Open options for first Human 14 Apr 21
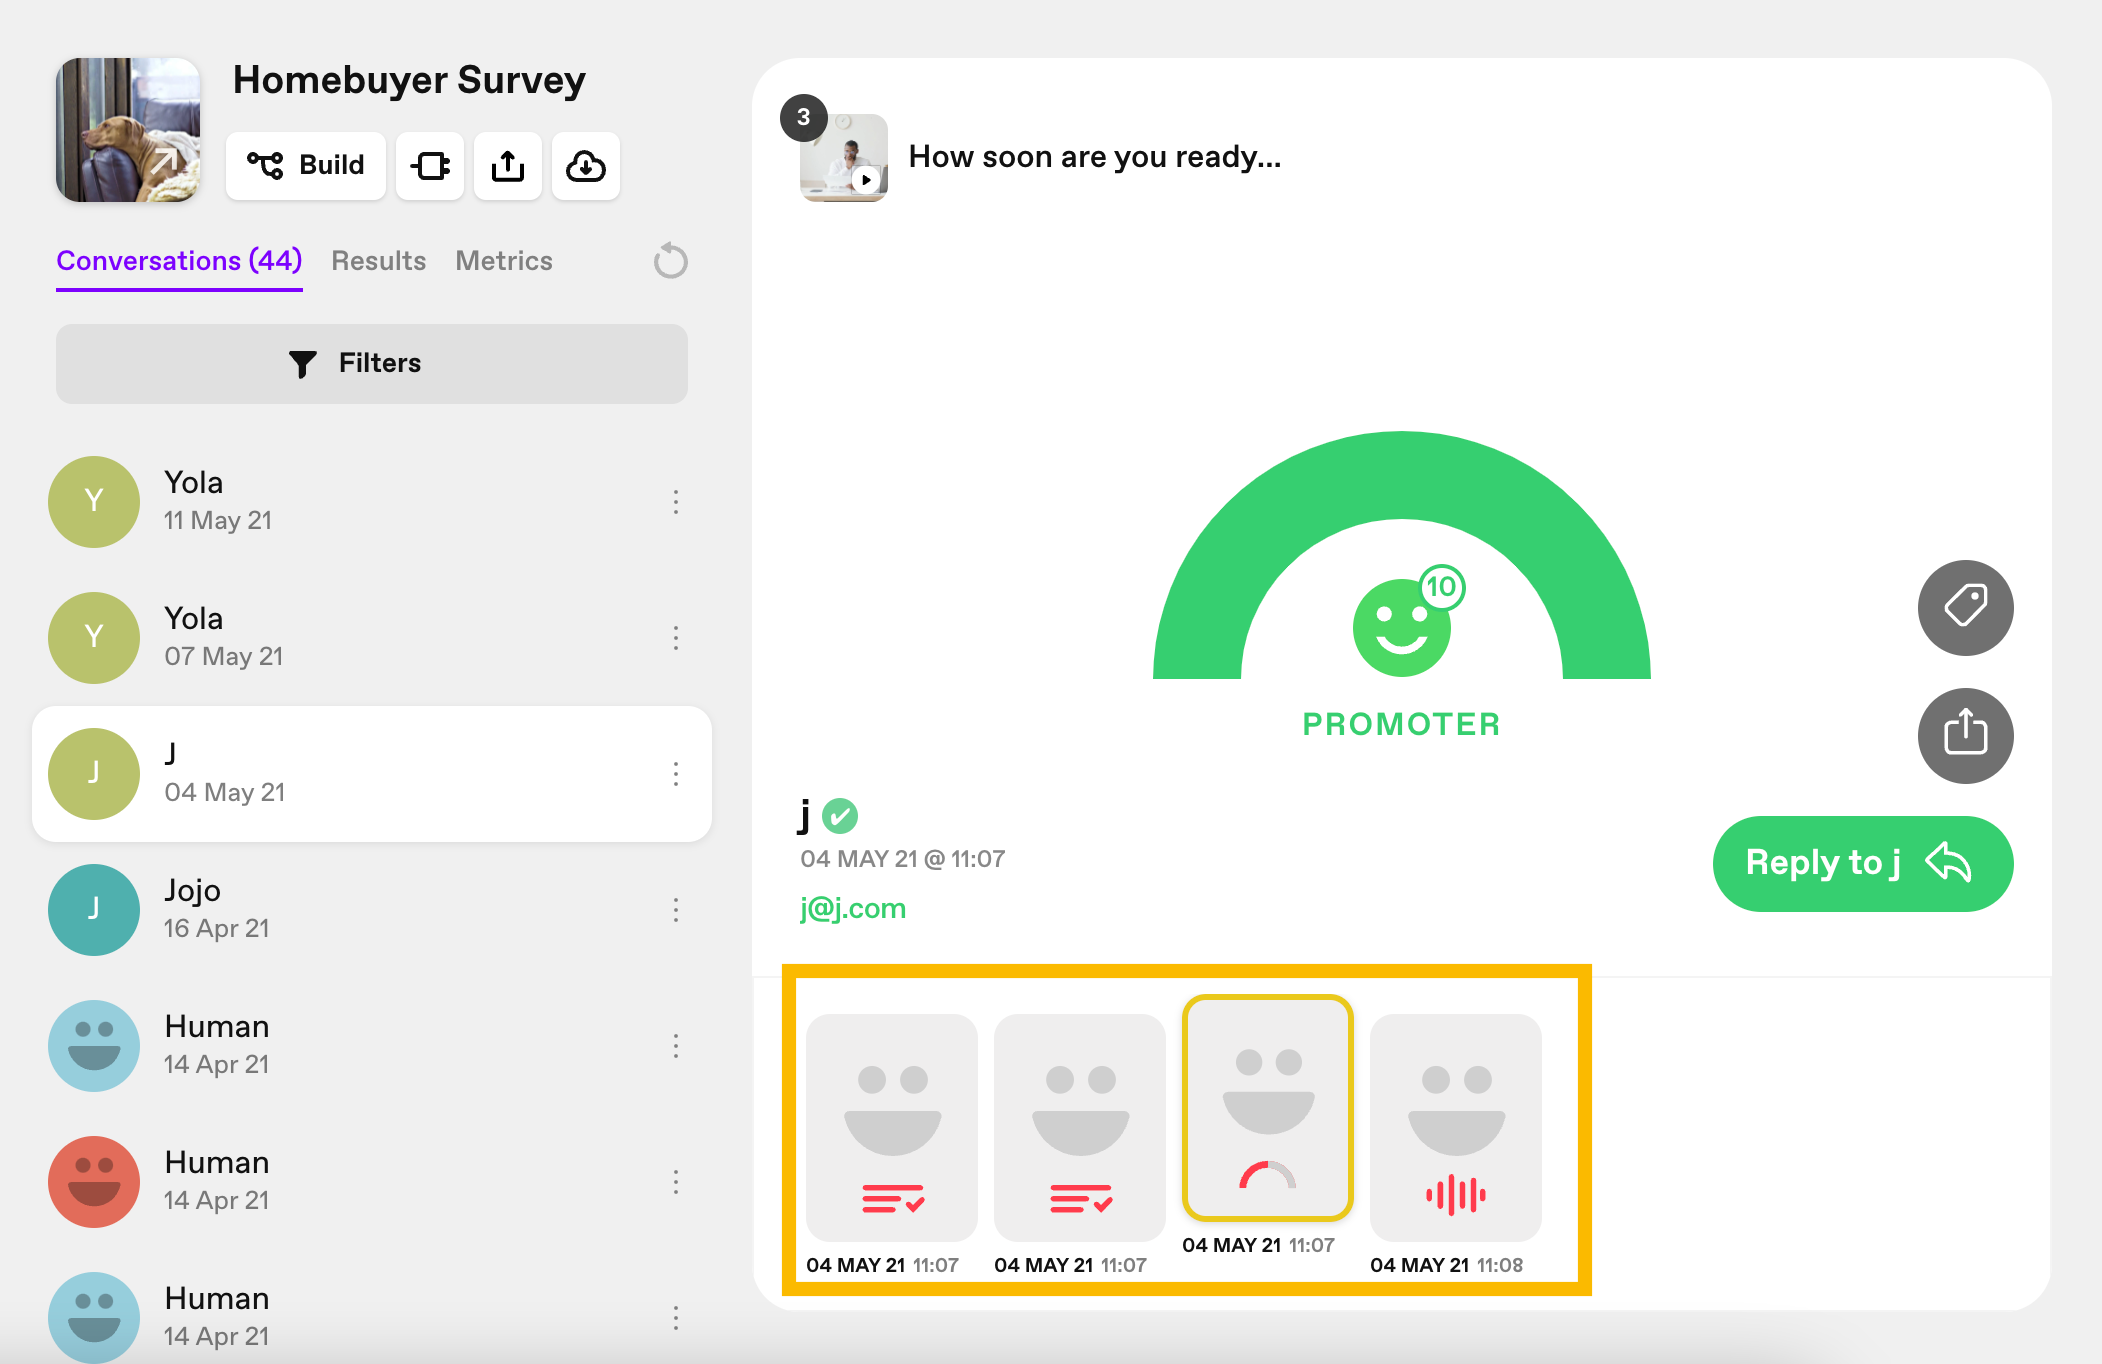This screenshot has width=2102, height=1364. [676, 1046]
